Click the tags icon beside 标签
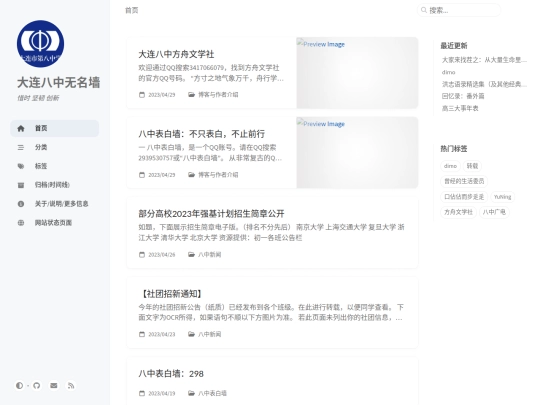540x405 pixels. point(21,166)
